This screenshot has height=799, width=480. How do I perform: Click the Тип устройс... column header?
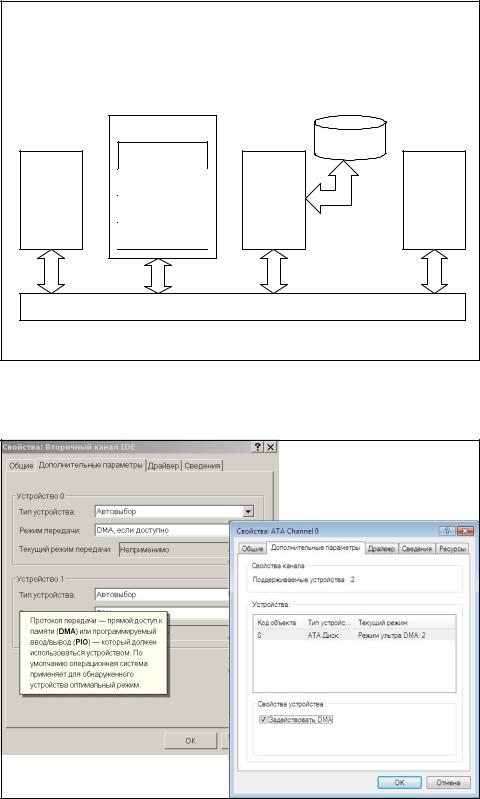tap(330, 623)
